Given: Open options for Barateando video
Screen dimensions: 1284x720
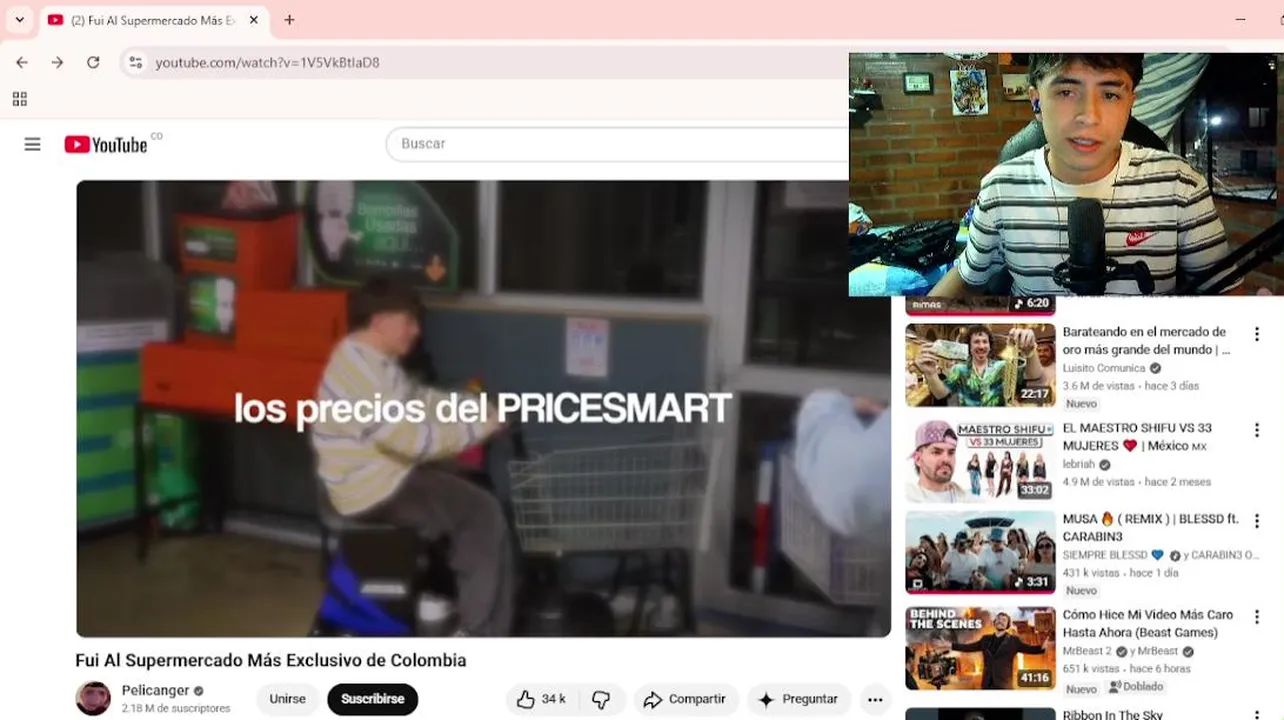Looking at the screenshot, I should click(1257, 334).
